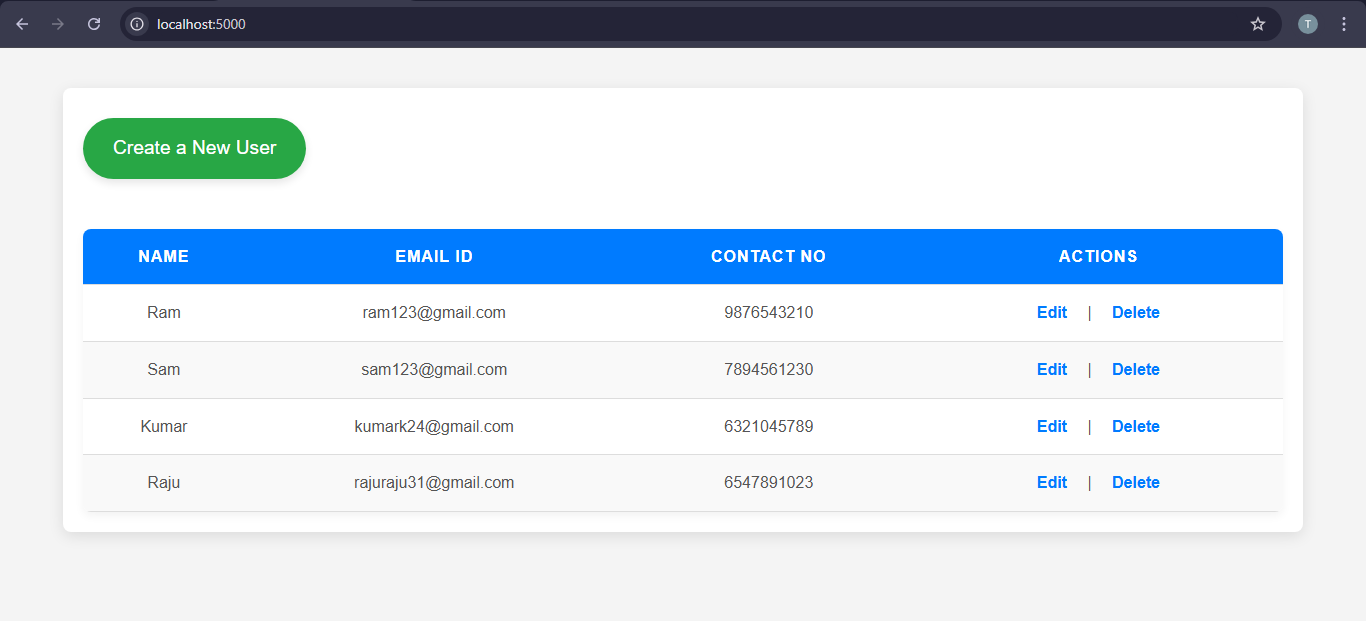
Task: Bookmark this page with the star icon
Action: [1258, 24]
